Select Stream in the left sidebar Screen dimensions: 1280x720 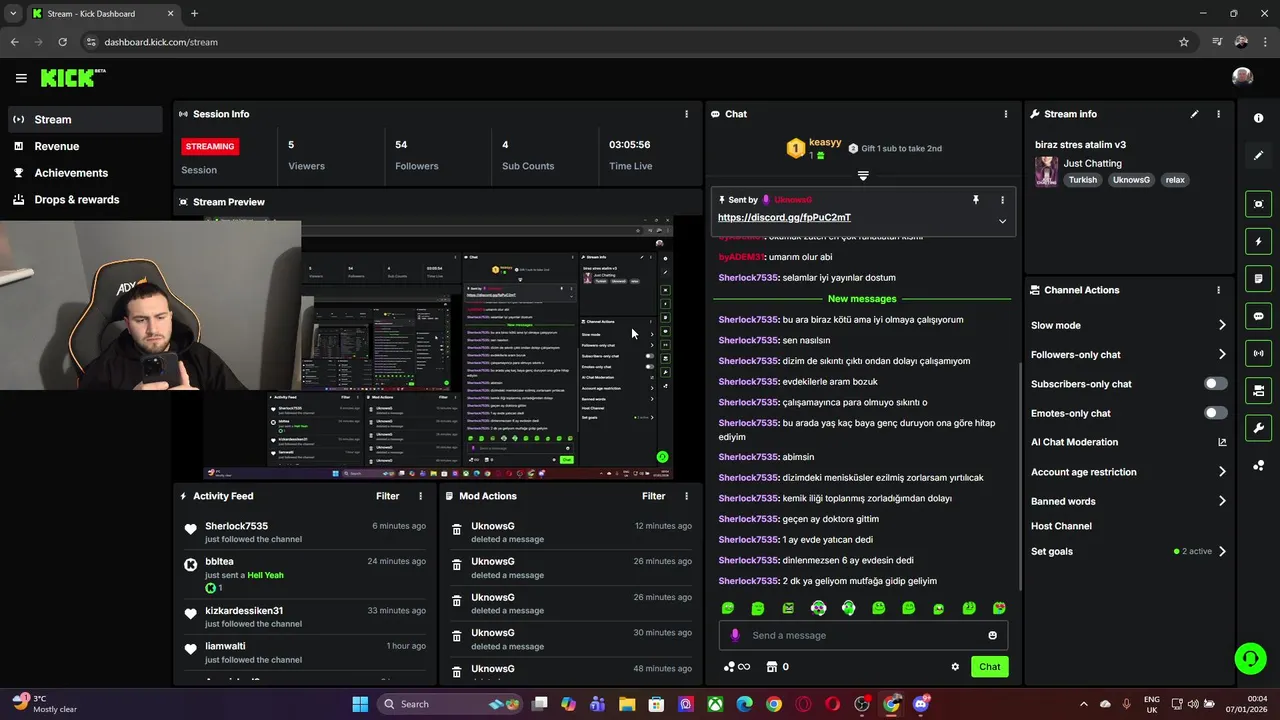(85, 119)
